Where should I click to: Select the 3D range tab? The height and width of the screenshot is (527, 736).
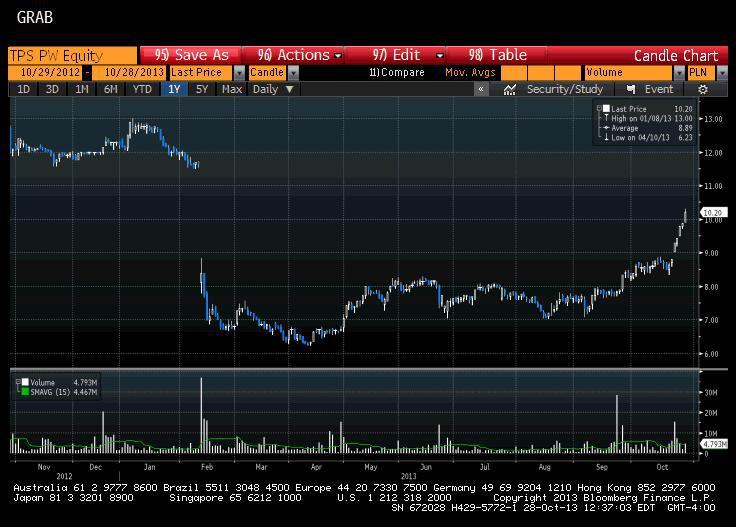pyautogui.click(x=52, y=89)
